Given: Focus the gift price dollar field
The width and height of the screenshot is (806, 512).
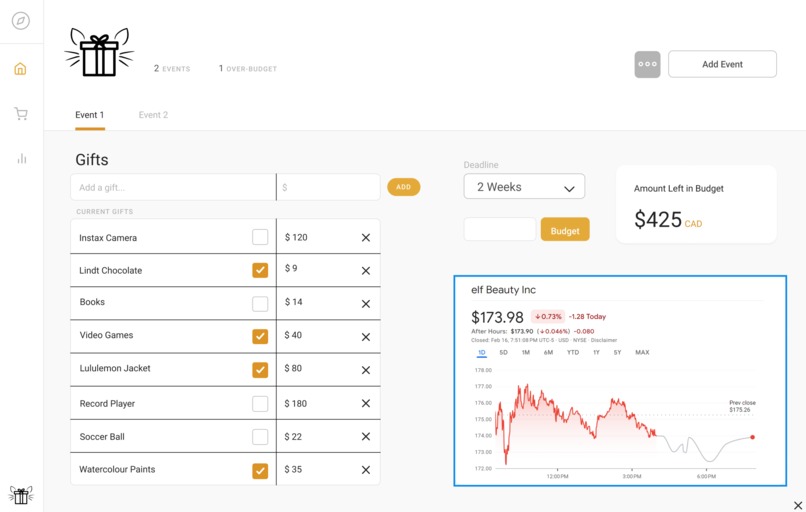Looking at the screenshot, I should pos(328,187).
